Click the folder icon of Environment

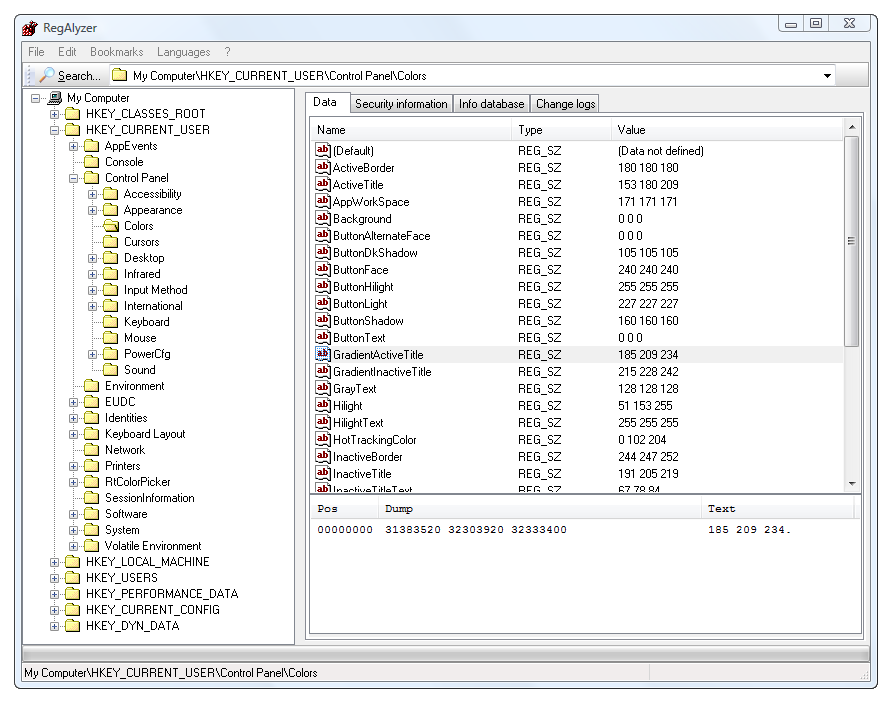pyautogui.click(x=91, y=386)
